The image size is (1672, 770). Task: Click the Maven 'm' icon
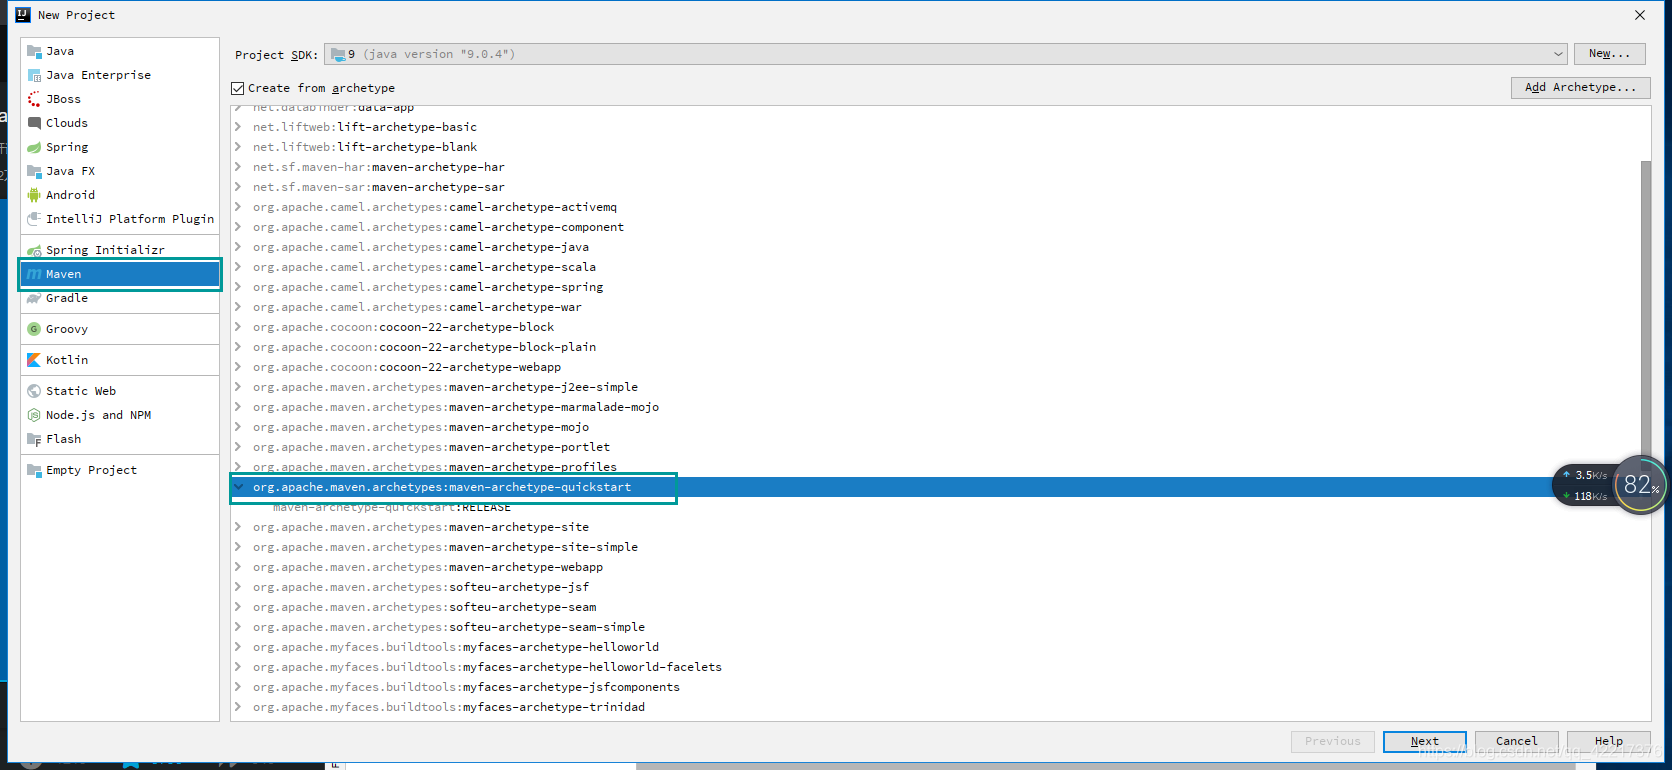click(34, 274)
